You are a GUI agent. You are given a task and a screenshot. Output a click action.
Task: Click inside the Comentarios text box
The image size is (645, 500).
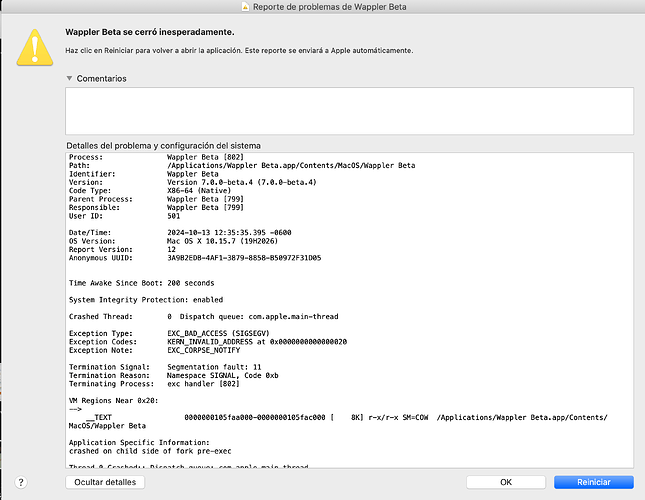coord(349,110)
